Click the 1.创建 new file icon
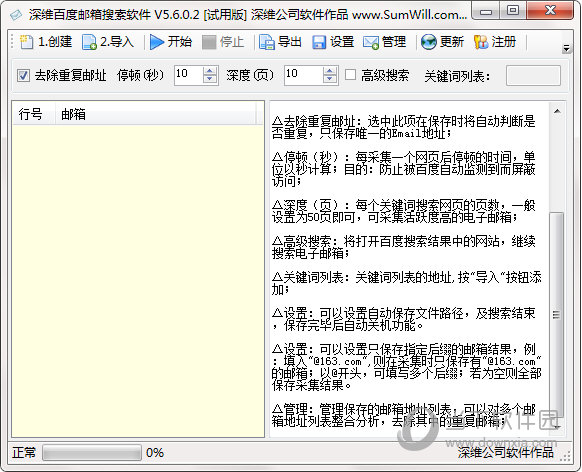 click(x=26, y=42)
